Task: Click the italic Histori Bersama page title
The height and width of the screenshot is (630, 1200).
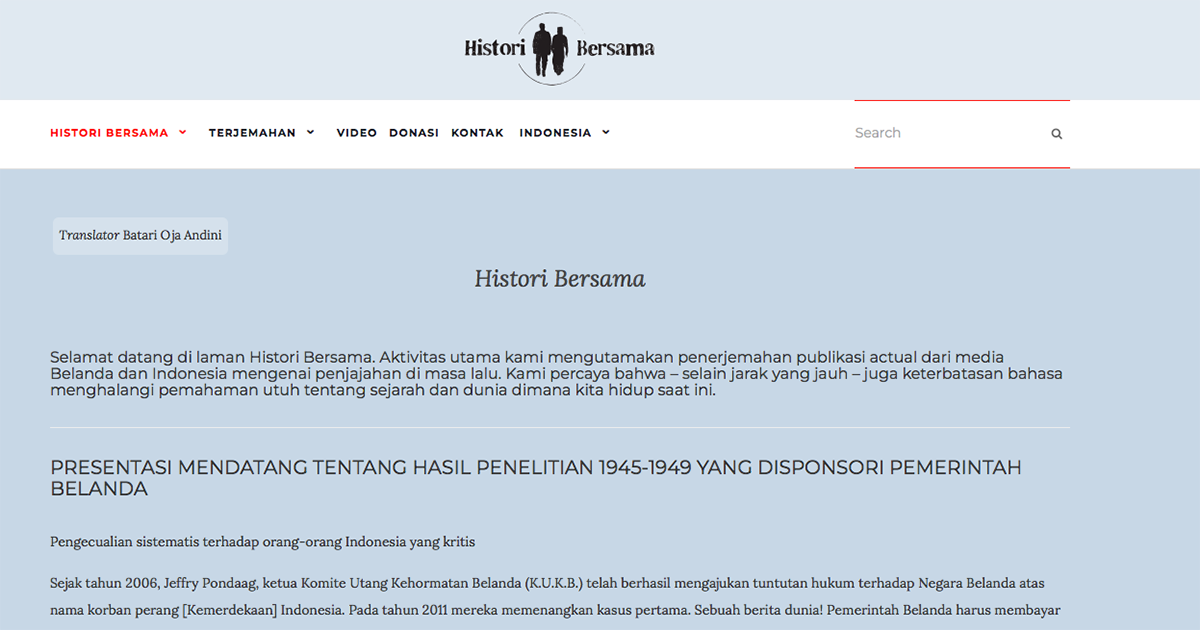Action: coord(560,279)
